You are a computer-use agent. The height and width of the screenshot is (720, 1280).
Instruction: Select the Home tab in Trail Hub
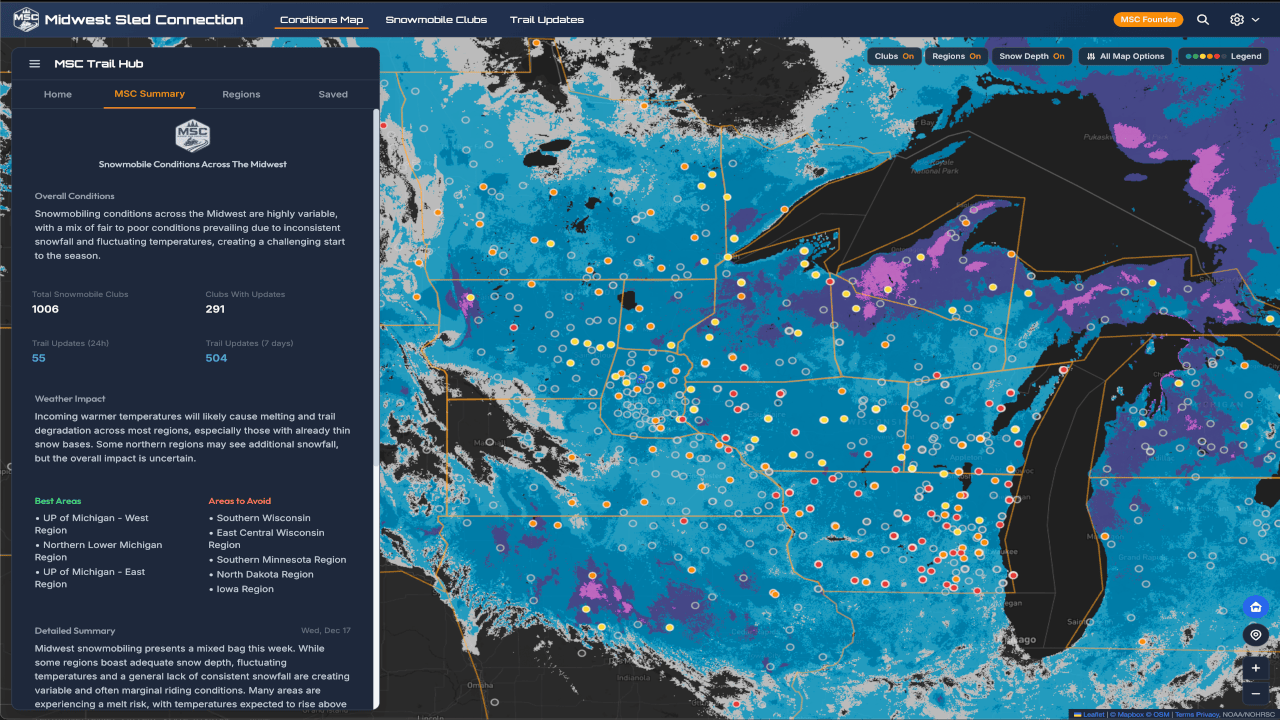pos(58,94)
